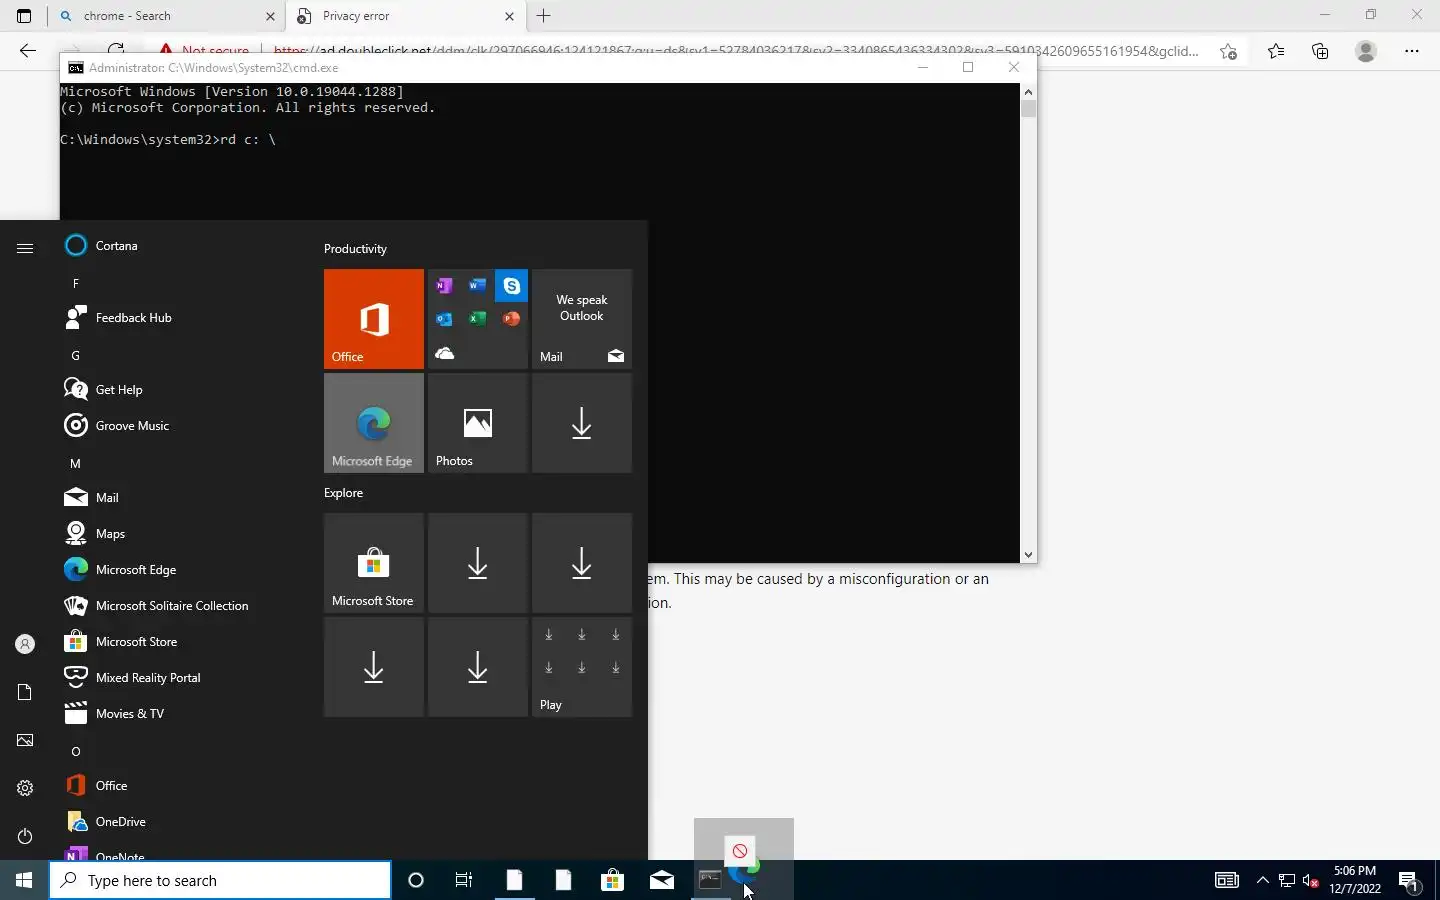Open Task View on the taskbar
Image resolution: width=1440 pixels, height=900 pixels.
[x=464, y=881]
